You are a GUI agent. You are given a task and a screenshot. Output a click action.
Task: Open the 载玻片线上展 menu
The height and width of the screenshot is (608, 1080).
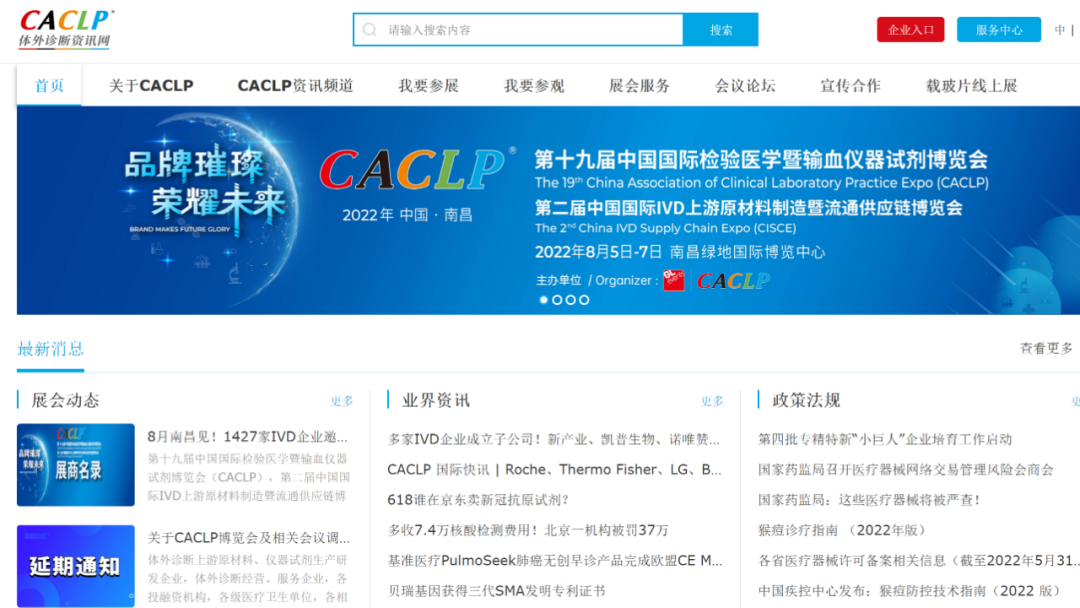pyautogui.click(x=971, y=85)
